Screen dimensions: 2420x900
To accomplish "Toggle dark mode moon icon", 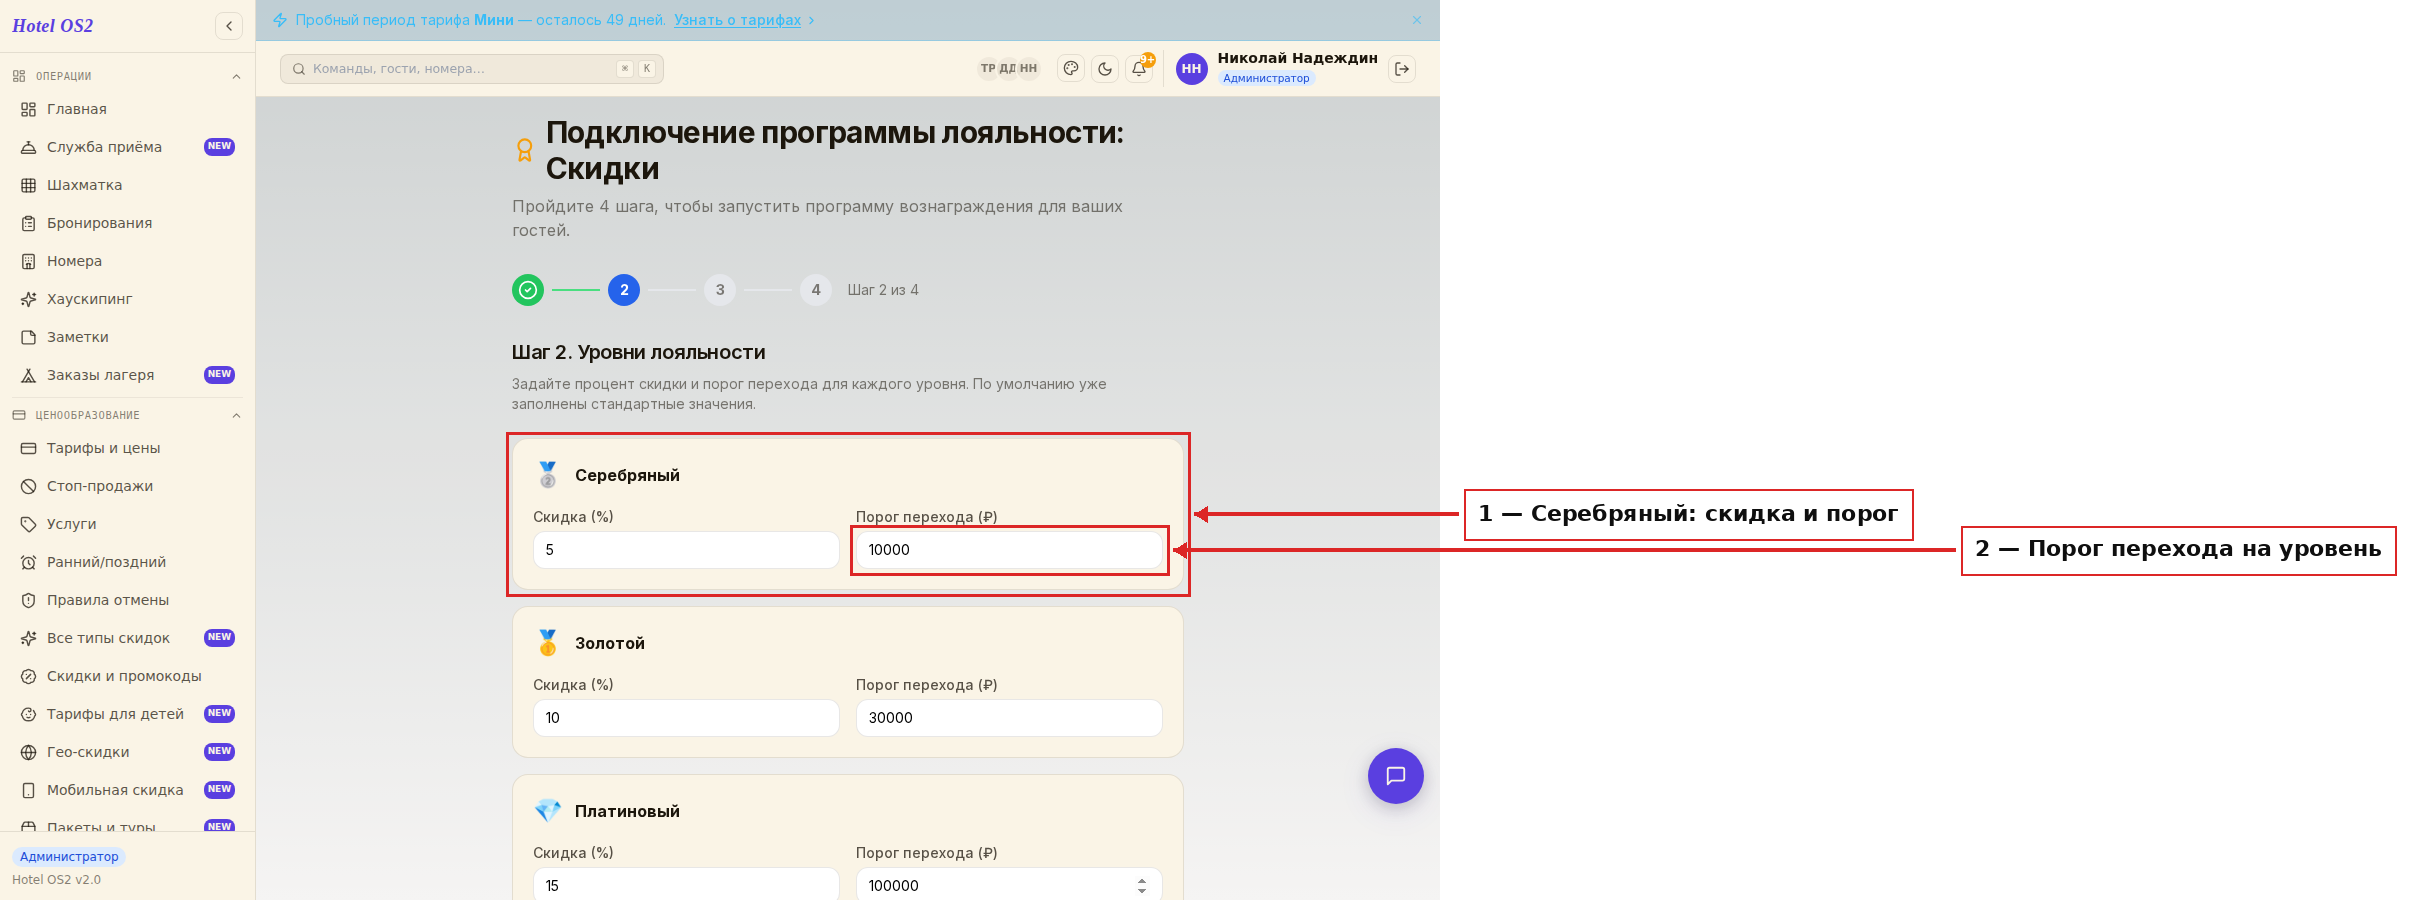I will coord(1105,69).
